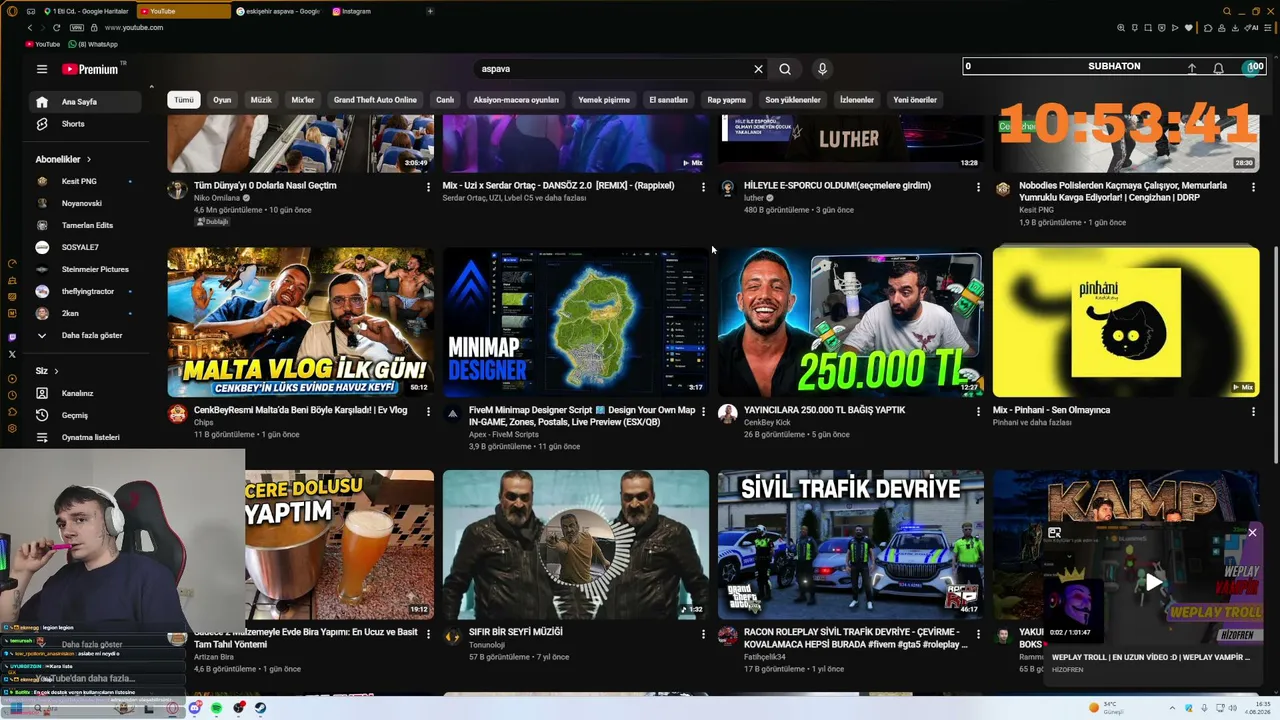Click the YouTube Premium logo
Viewport: 1280px width, 720px height.
coord(90,69)
